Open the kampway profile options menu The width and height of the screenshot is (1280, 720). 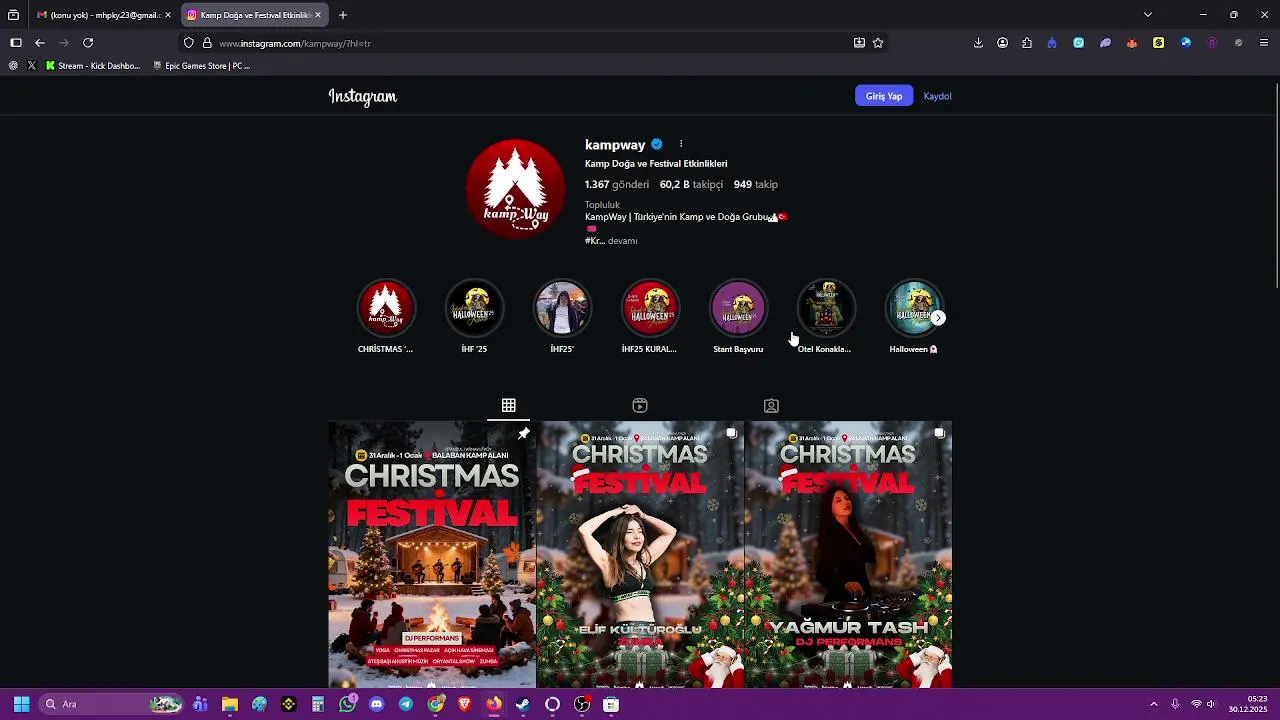tap(681, 144)
